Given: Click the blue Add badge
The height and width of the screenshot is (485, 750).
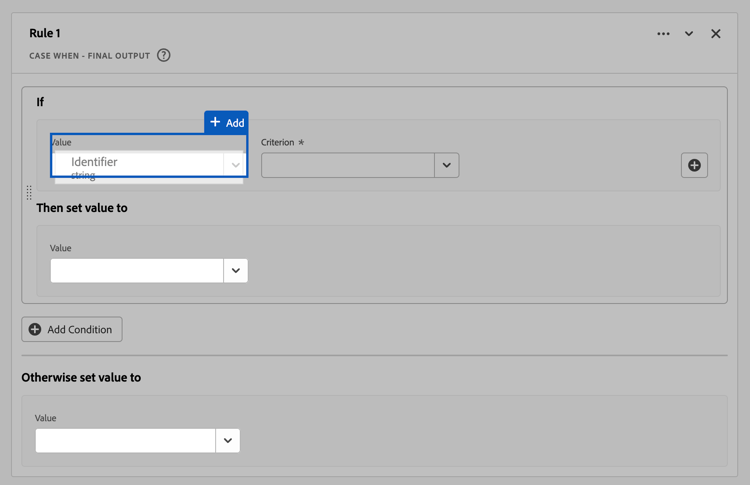Looking at the screenshot, I should click(x=226, y=122).
